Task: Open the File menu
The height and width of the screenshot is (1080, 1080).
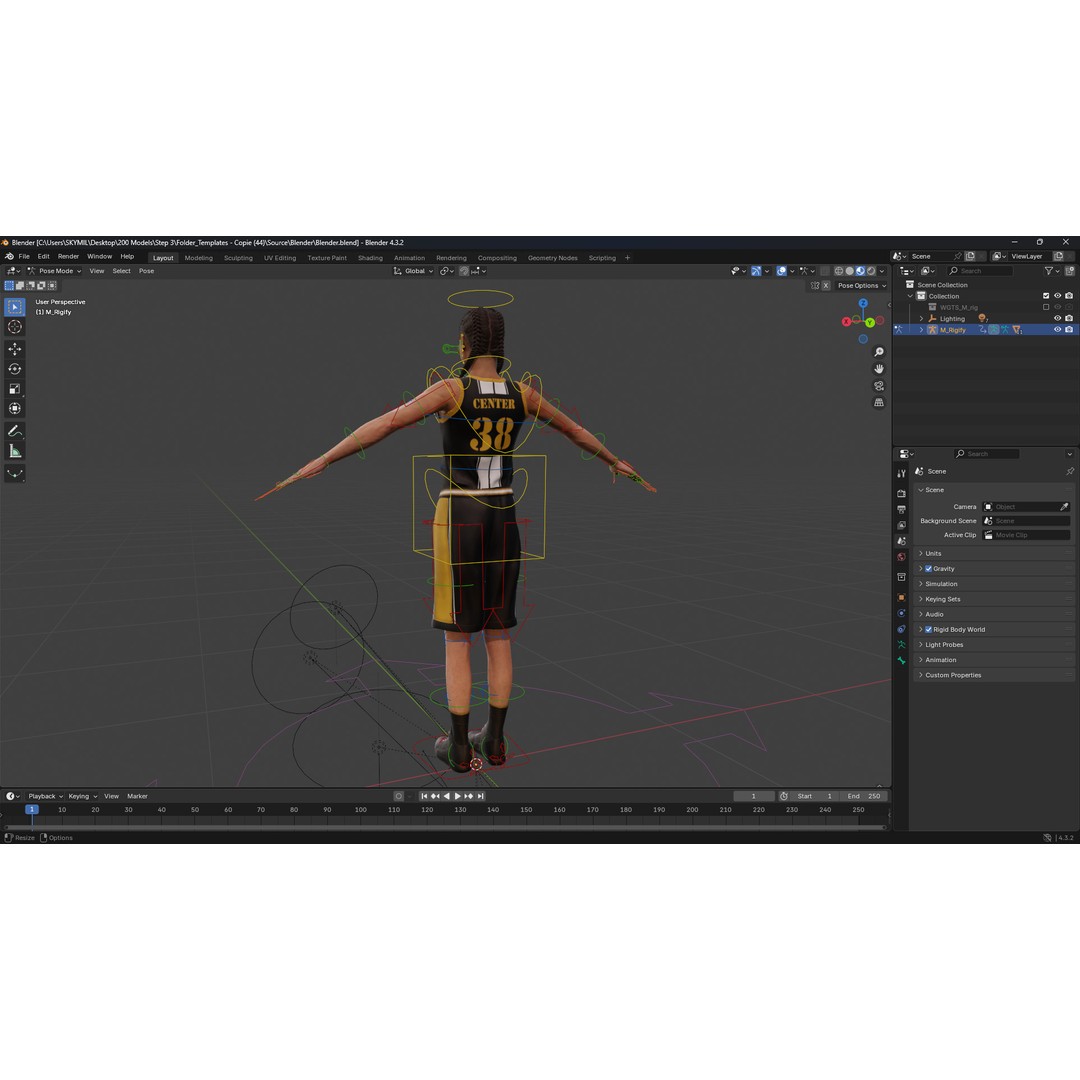Action: tap(24, 256)
